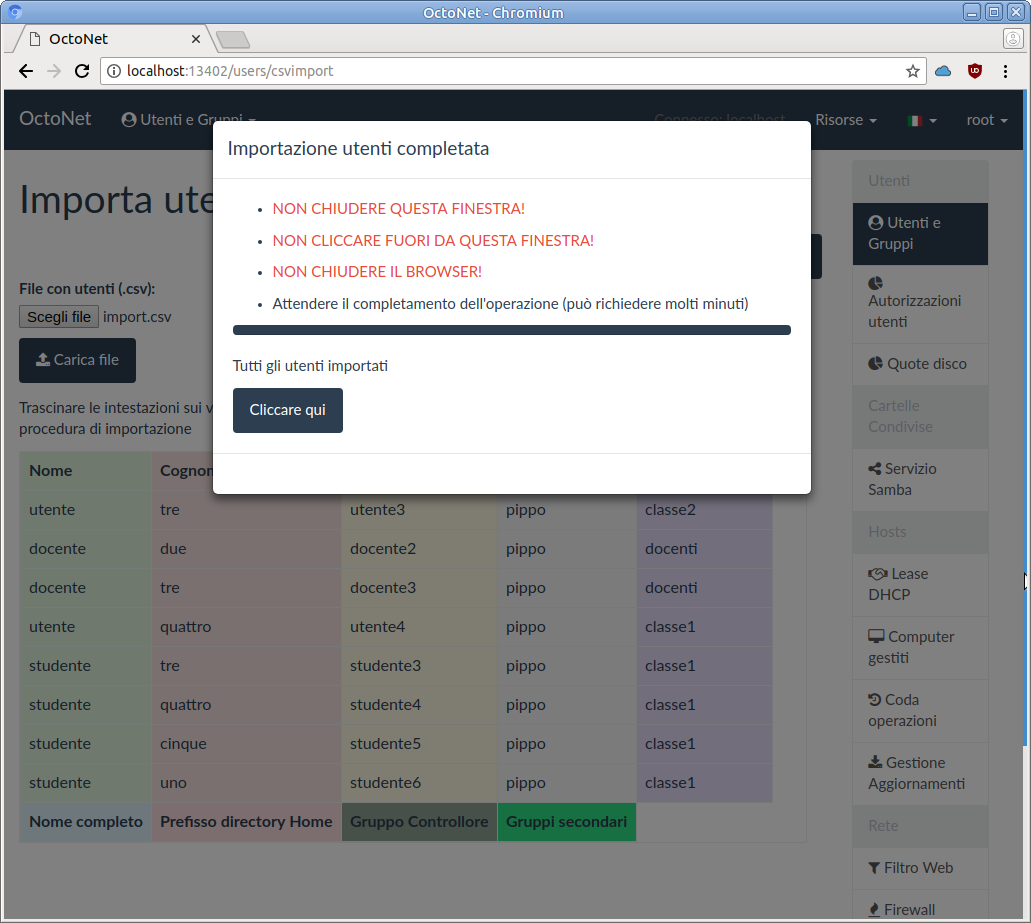Viewport: 1031px width, 923px height.
Task: Click the 'utente4' table cell
Action: (x=420, y=627)
